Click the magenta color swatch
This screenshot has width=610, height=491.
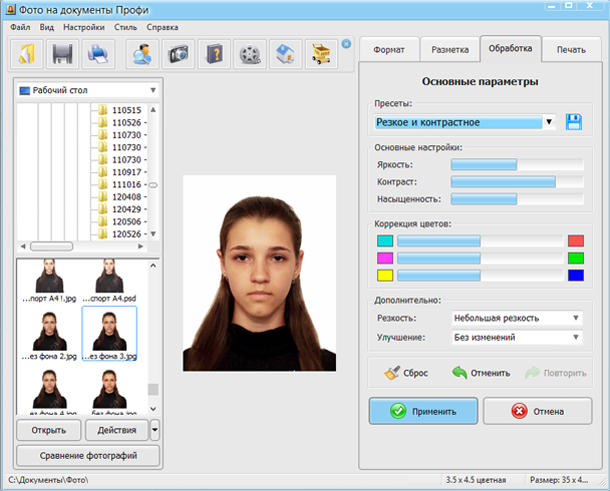tap(385, 258)
